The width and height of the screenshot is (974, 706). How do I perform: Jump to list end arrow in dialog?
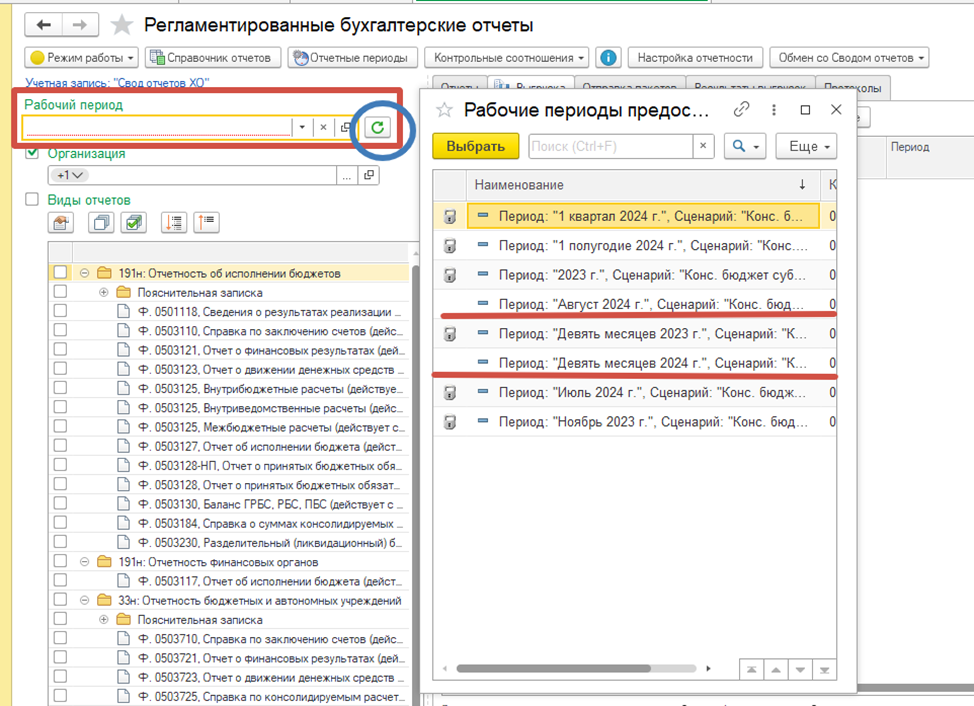click(824, 670)
